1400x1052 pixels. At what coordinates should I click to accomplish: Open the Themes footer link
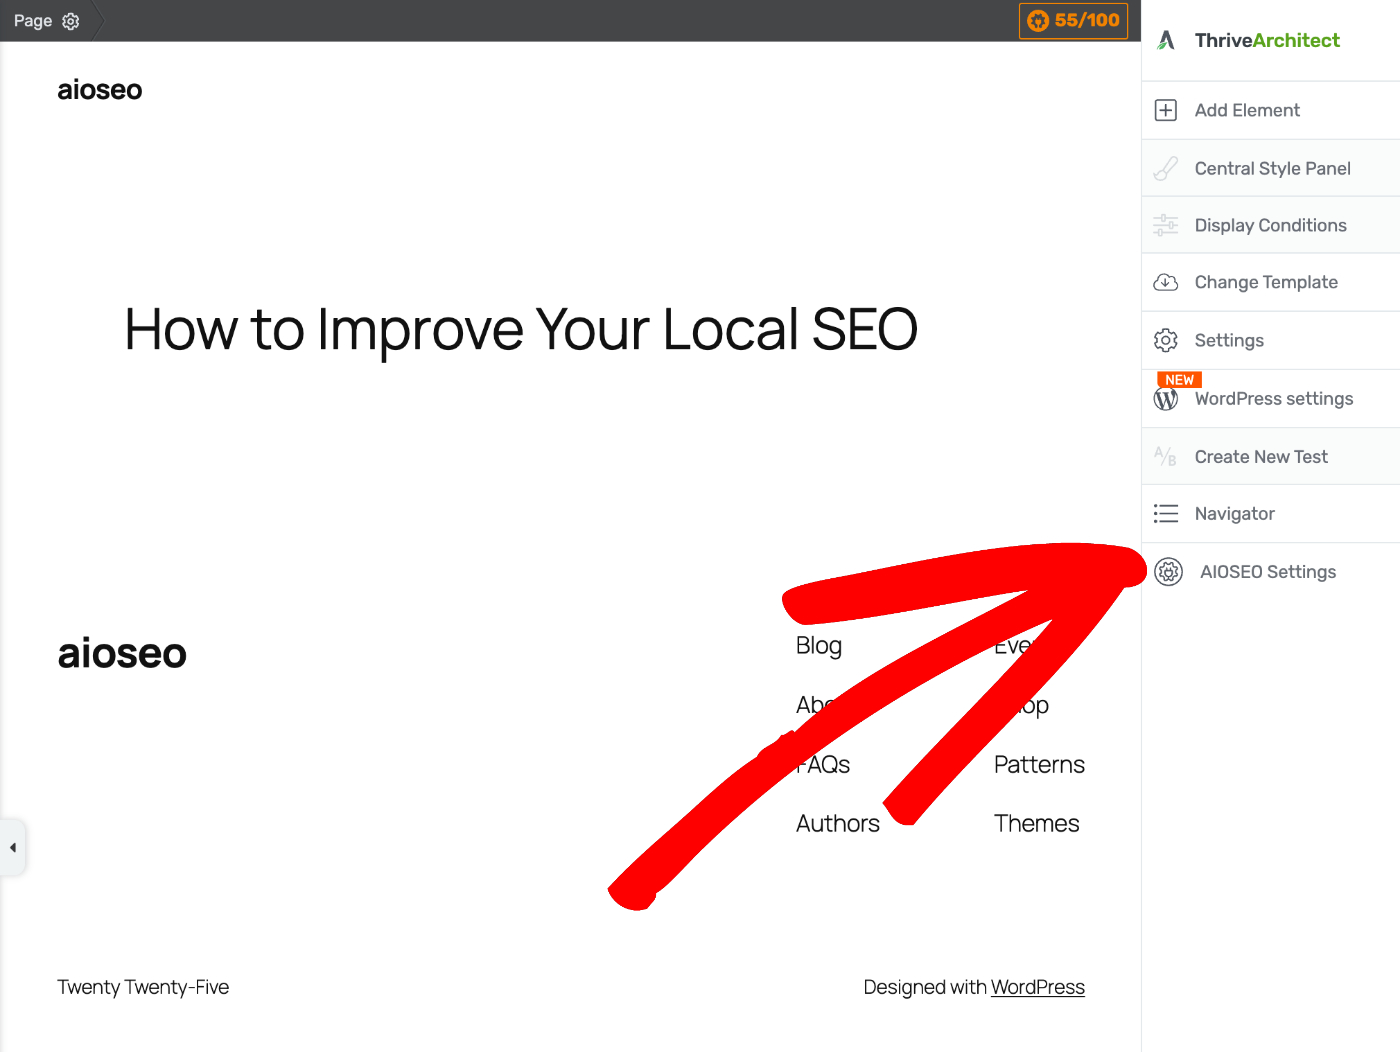[x=1037, y=823]
